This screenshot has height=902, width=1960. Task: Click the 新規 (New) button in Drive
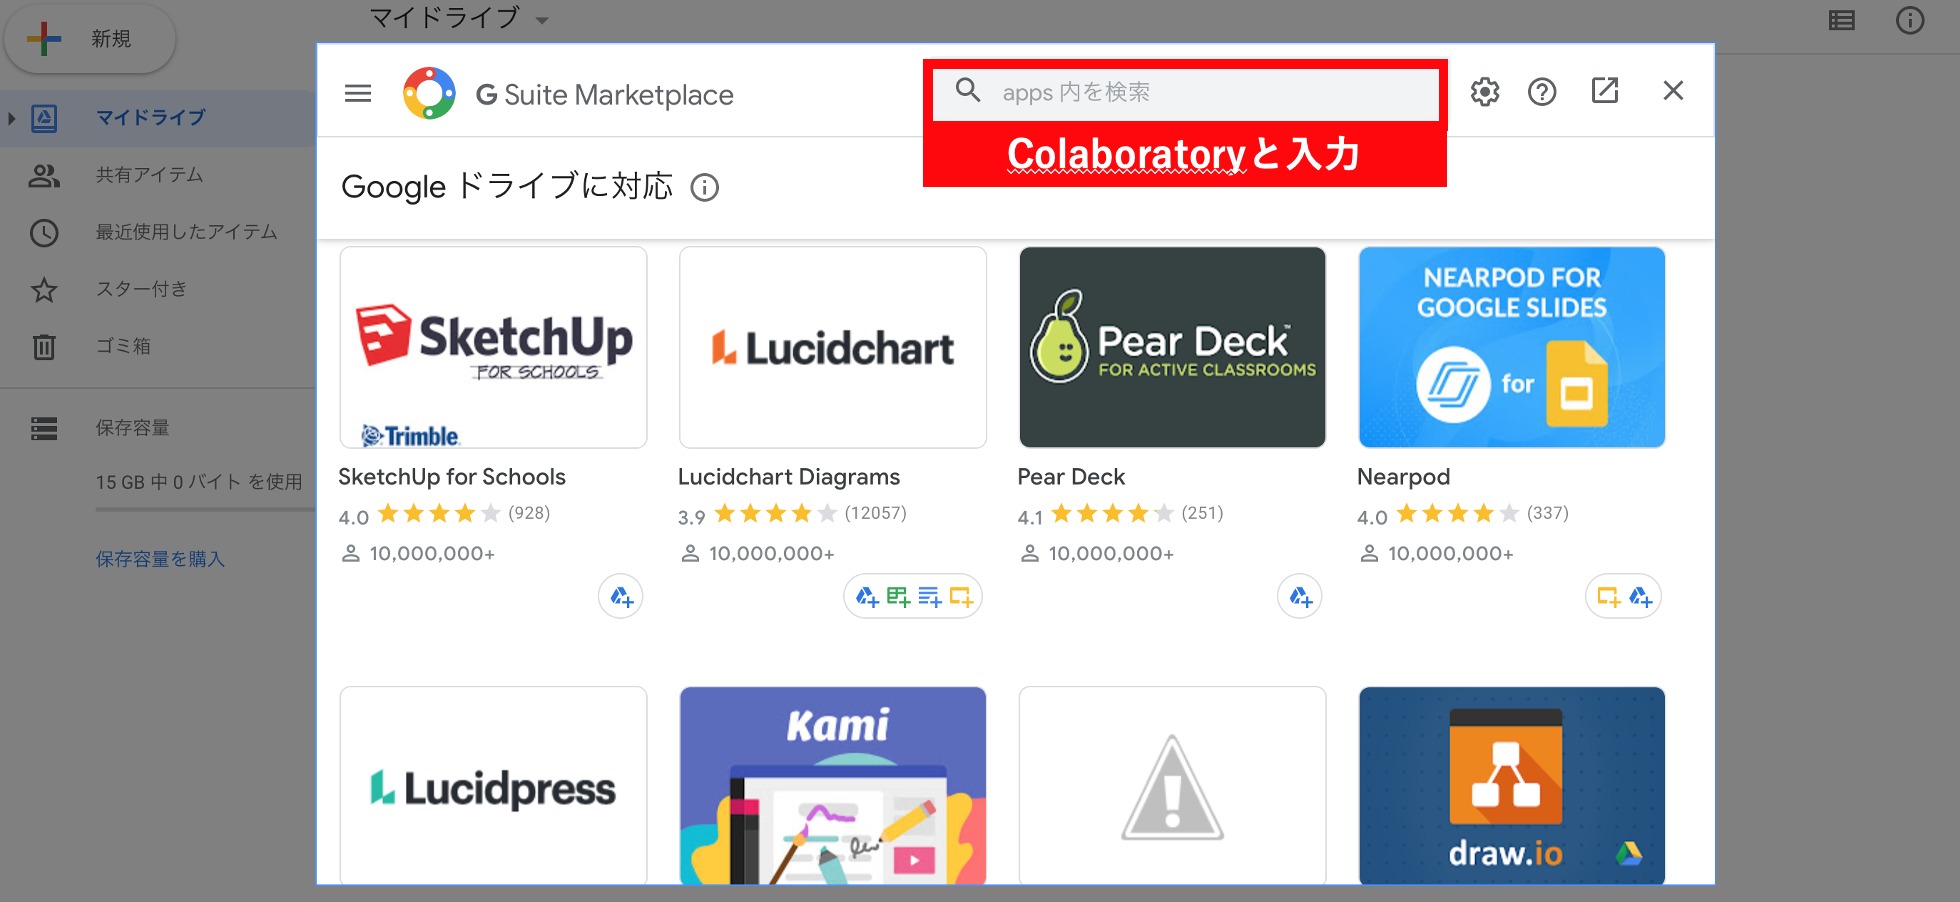[x=90, y=39]
